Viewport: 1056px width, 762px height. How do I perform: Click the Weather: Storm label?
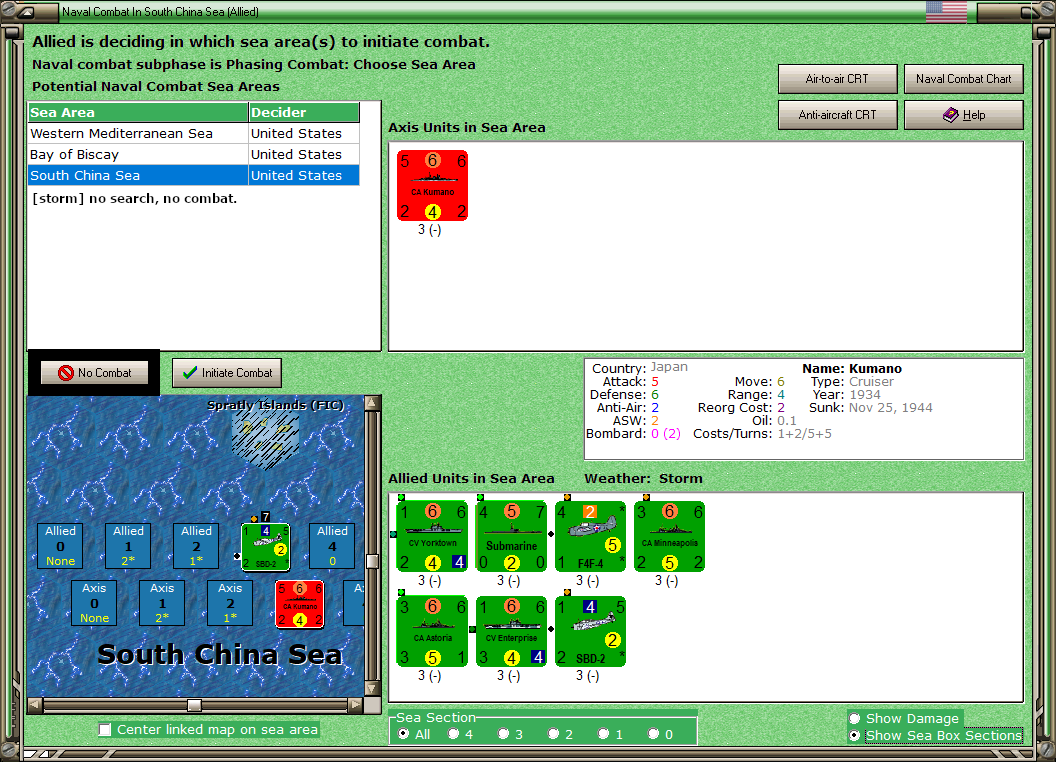[643, 478]
